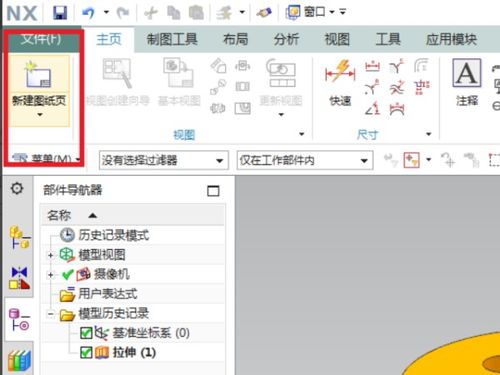Open the Part Navigator sidebar tab

coord(20,319)
